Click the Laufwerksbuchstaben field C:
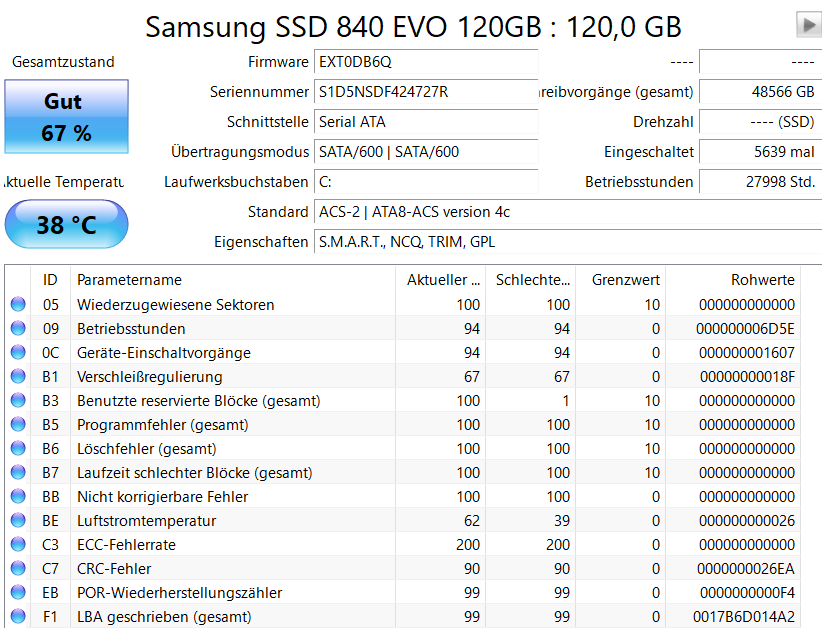 point(426,182)
